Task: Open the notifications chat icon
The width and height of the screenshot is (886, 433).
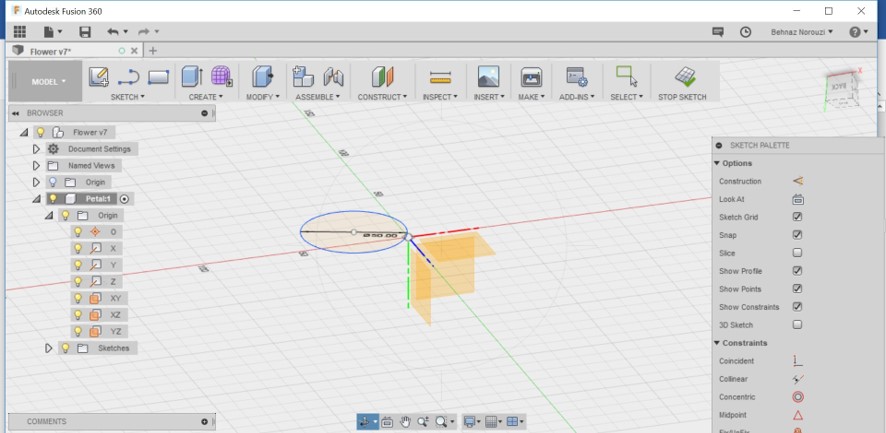Action: [x=718, y=32]
